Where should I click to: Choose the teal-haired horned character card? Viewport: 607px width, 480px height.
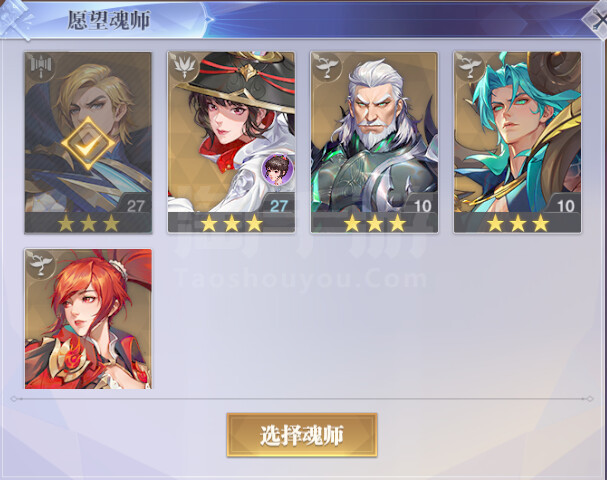point(518,142)
